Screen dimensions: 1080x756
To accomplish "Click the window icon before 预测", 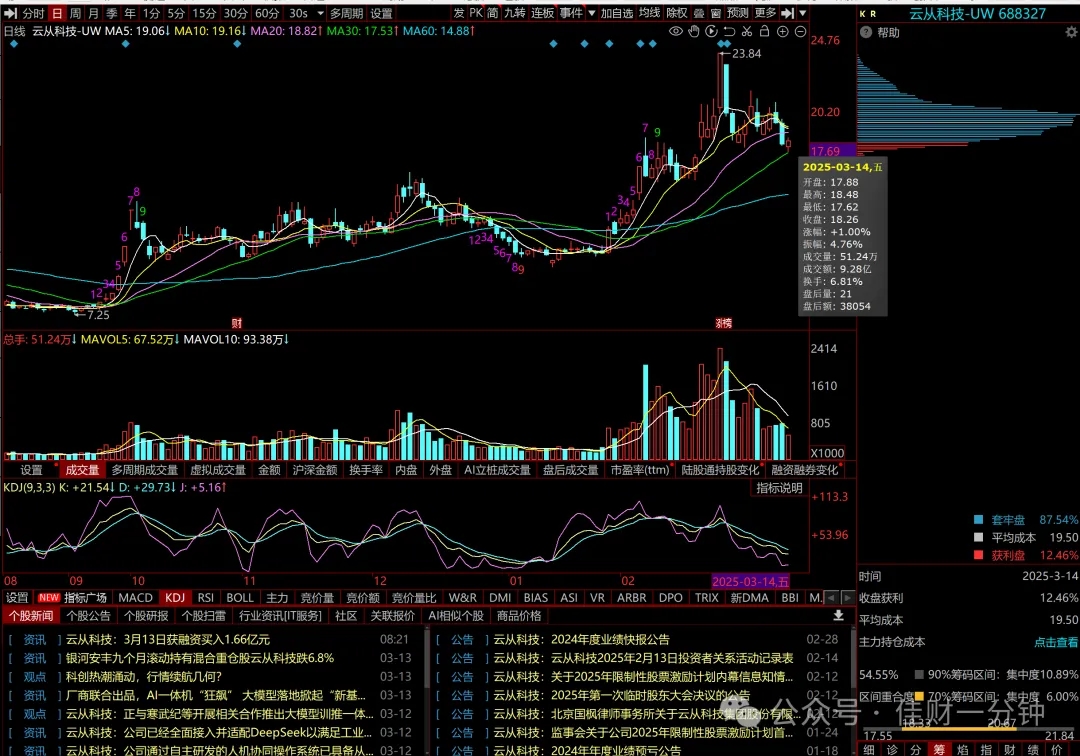I will coord(716,13).
